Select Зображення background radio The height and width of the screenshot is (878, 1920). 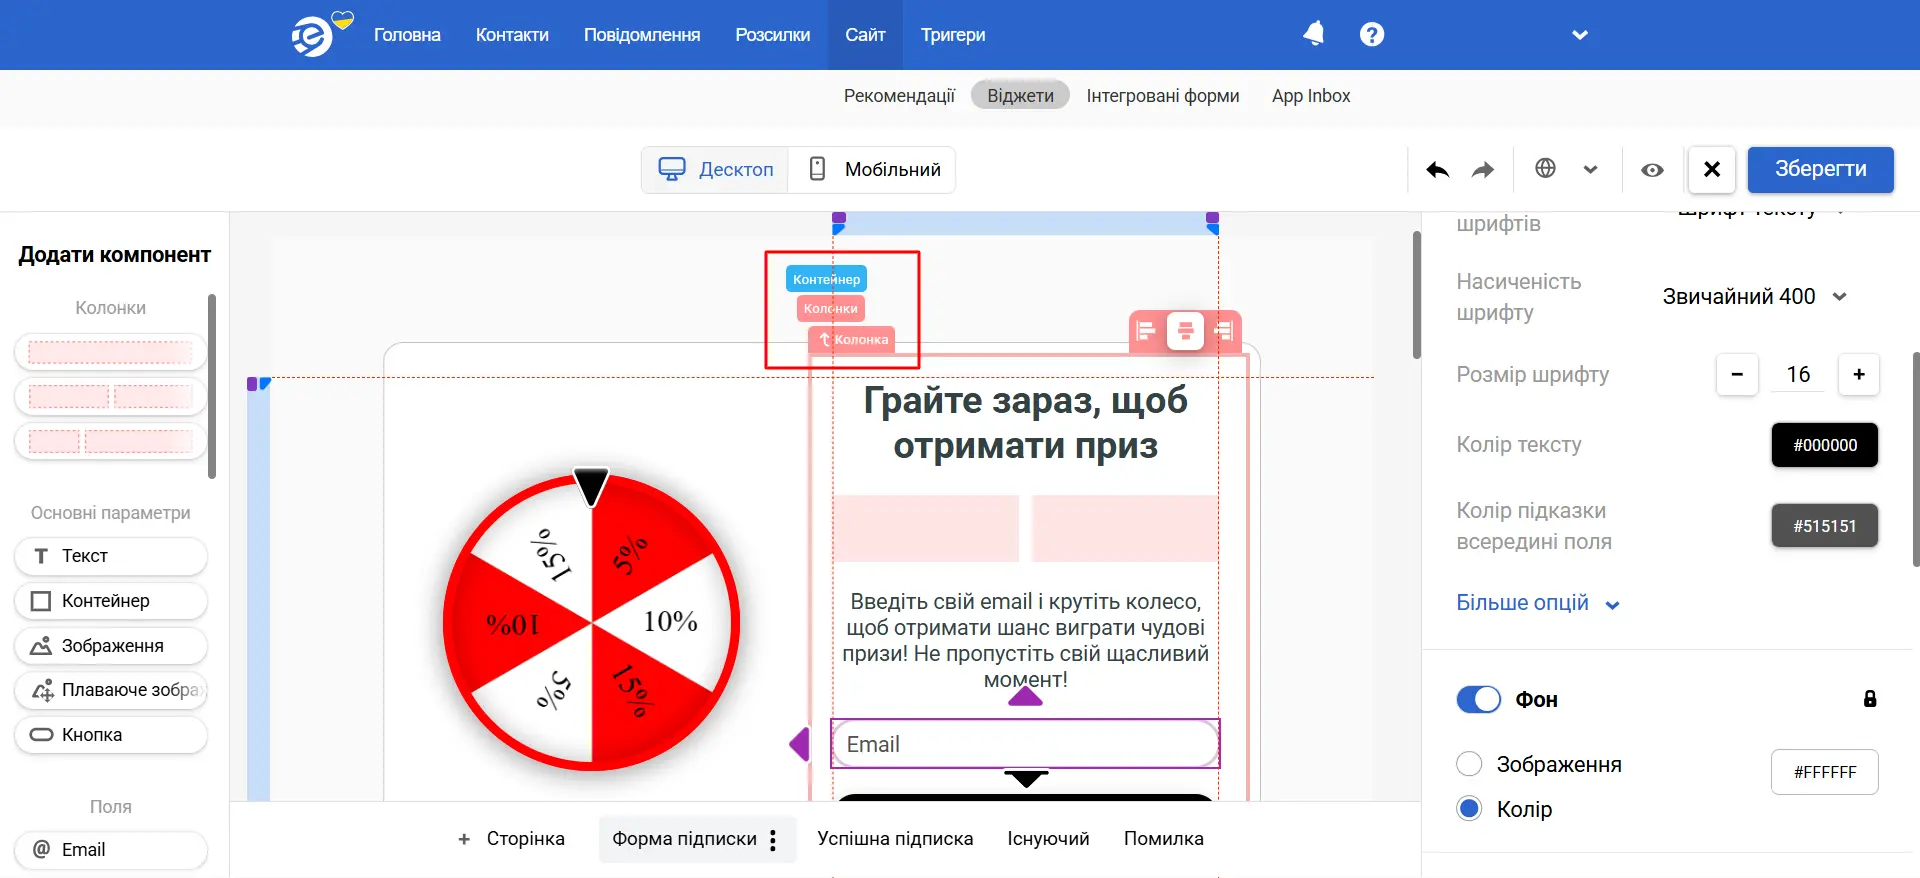(1469, 764)
